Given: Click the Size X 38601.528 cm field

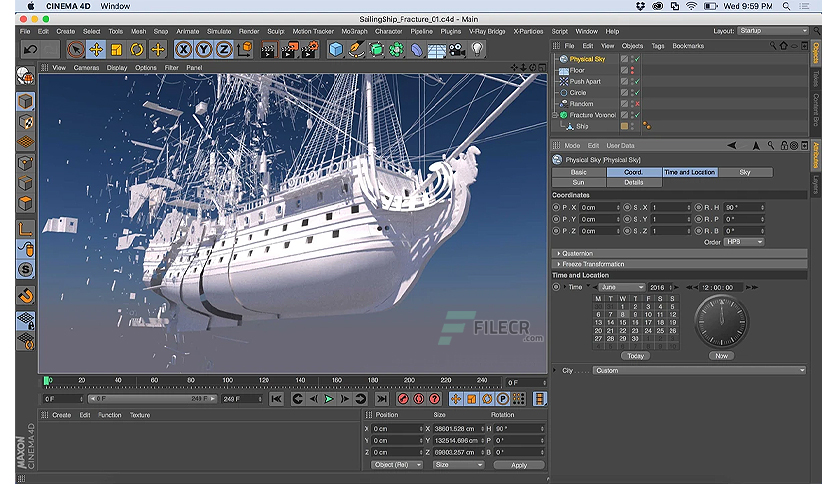Looking at the screenshot, I should click(458, 429).
